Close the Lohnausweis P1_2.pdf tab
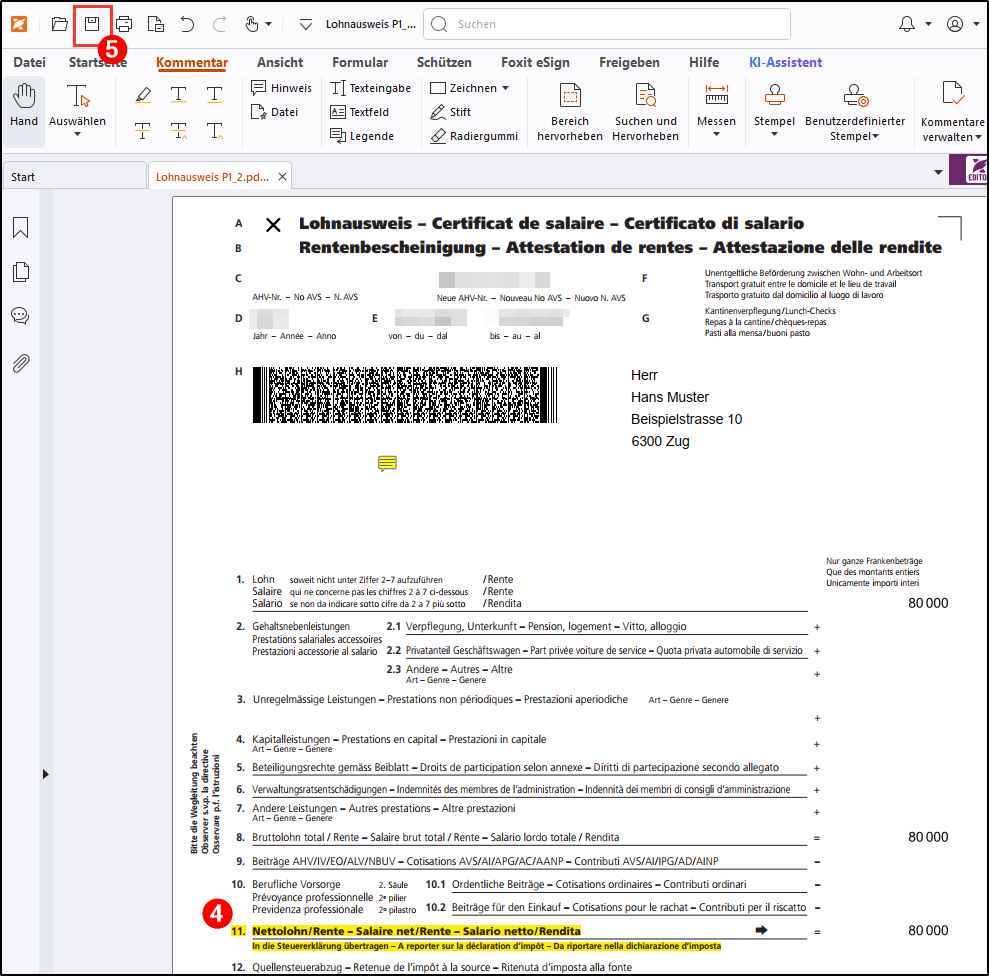 283,177
